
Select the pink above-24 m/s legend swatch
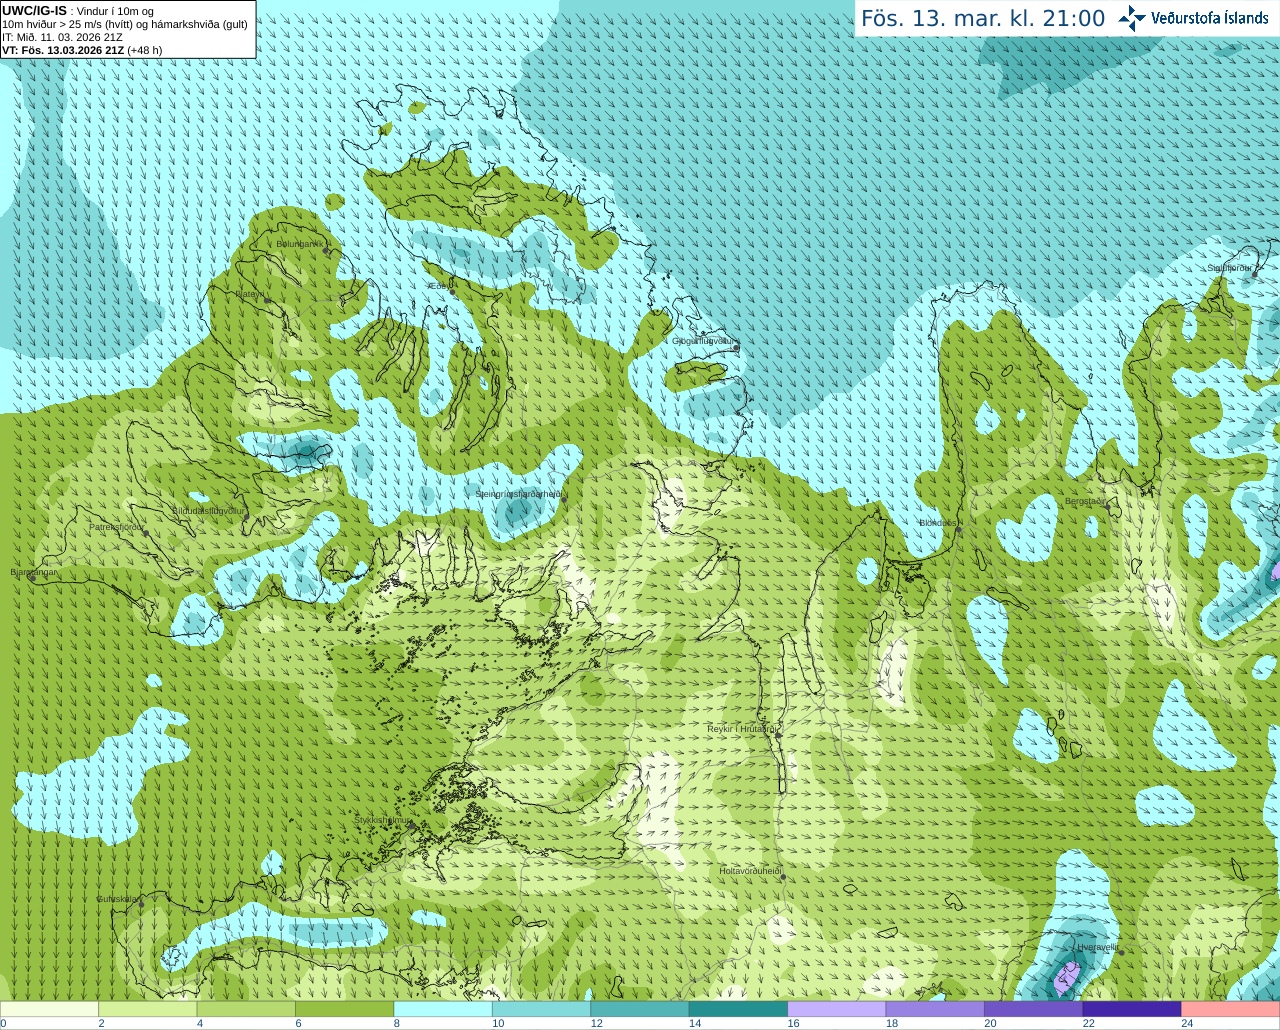tap(1231, 1009)
